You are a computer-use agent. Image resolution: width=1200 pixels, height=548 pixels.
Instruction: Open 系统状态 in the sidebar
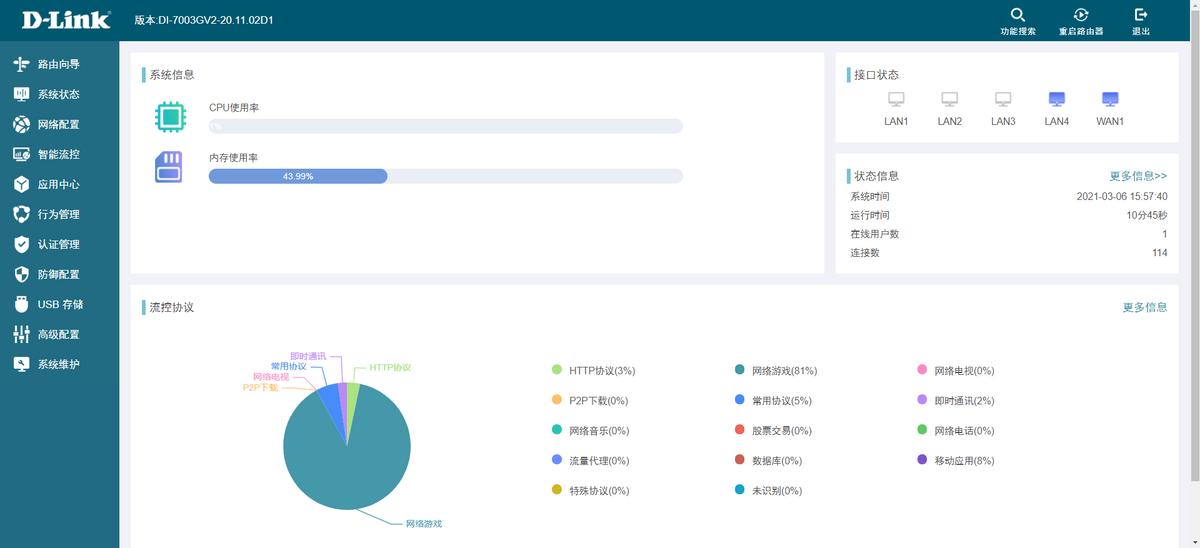(59, 94)
